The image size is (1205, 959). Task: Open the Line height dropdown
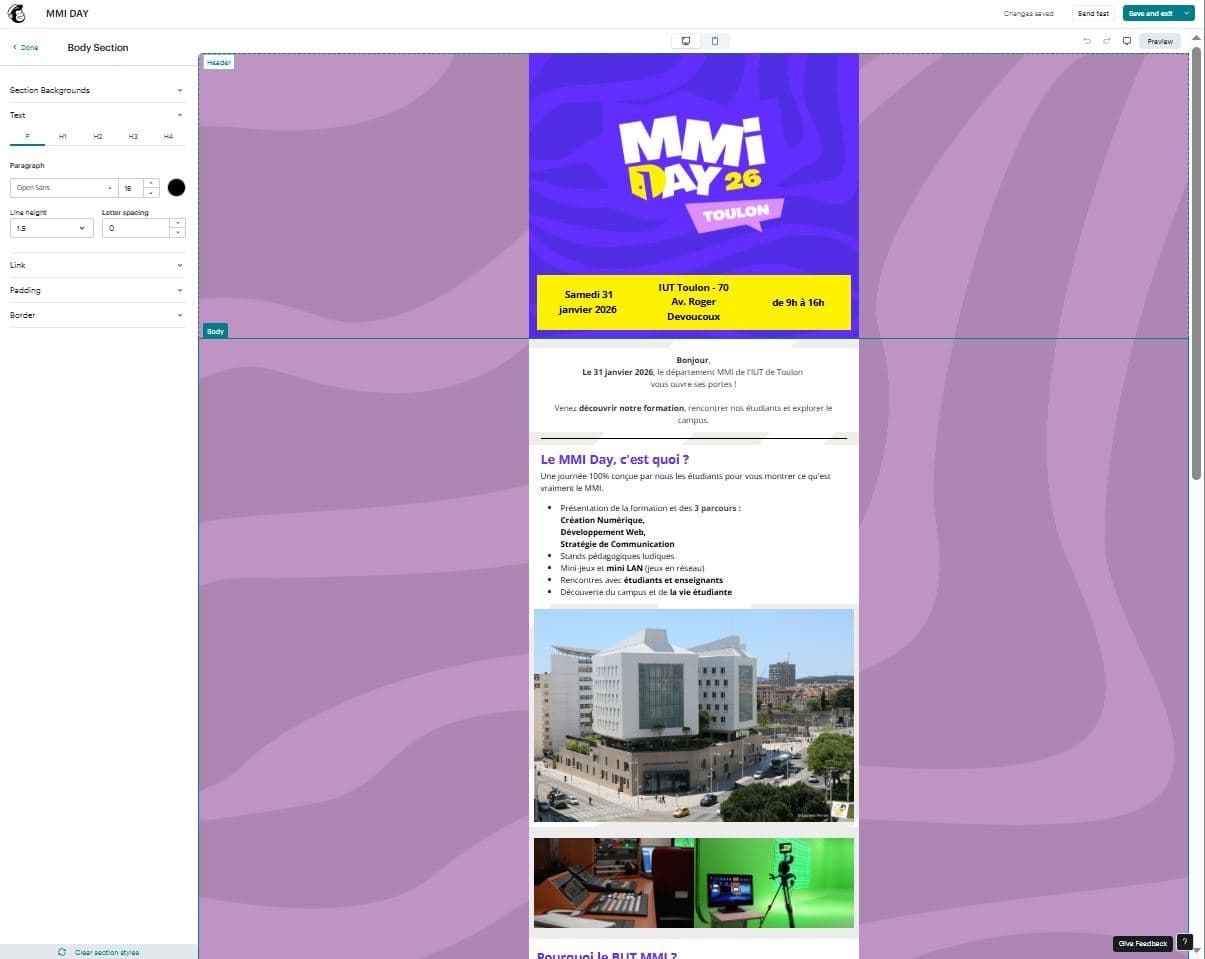(x=52, y=228)
